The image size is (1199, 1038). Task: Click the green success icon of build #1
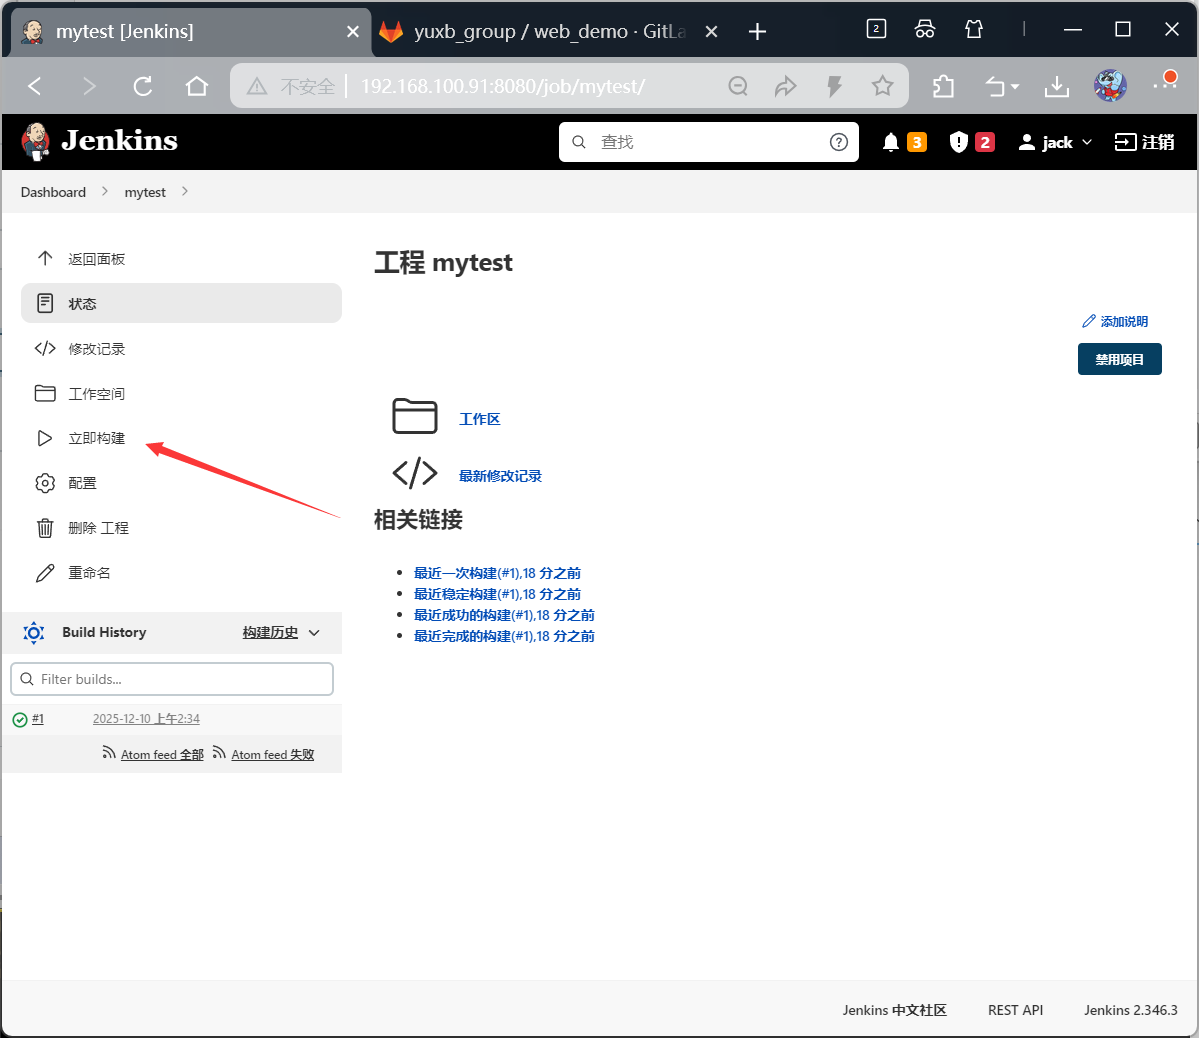click(20, 719)
